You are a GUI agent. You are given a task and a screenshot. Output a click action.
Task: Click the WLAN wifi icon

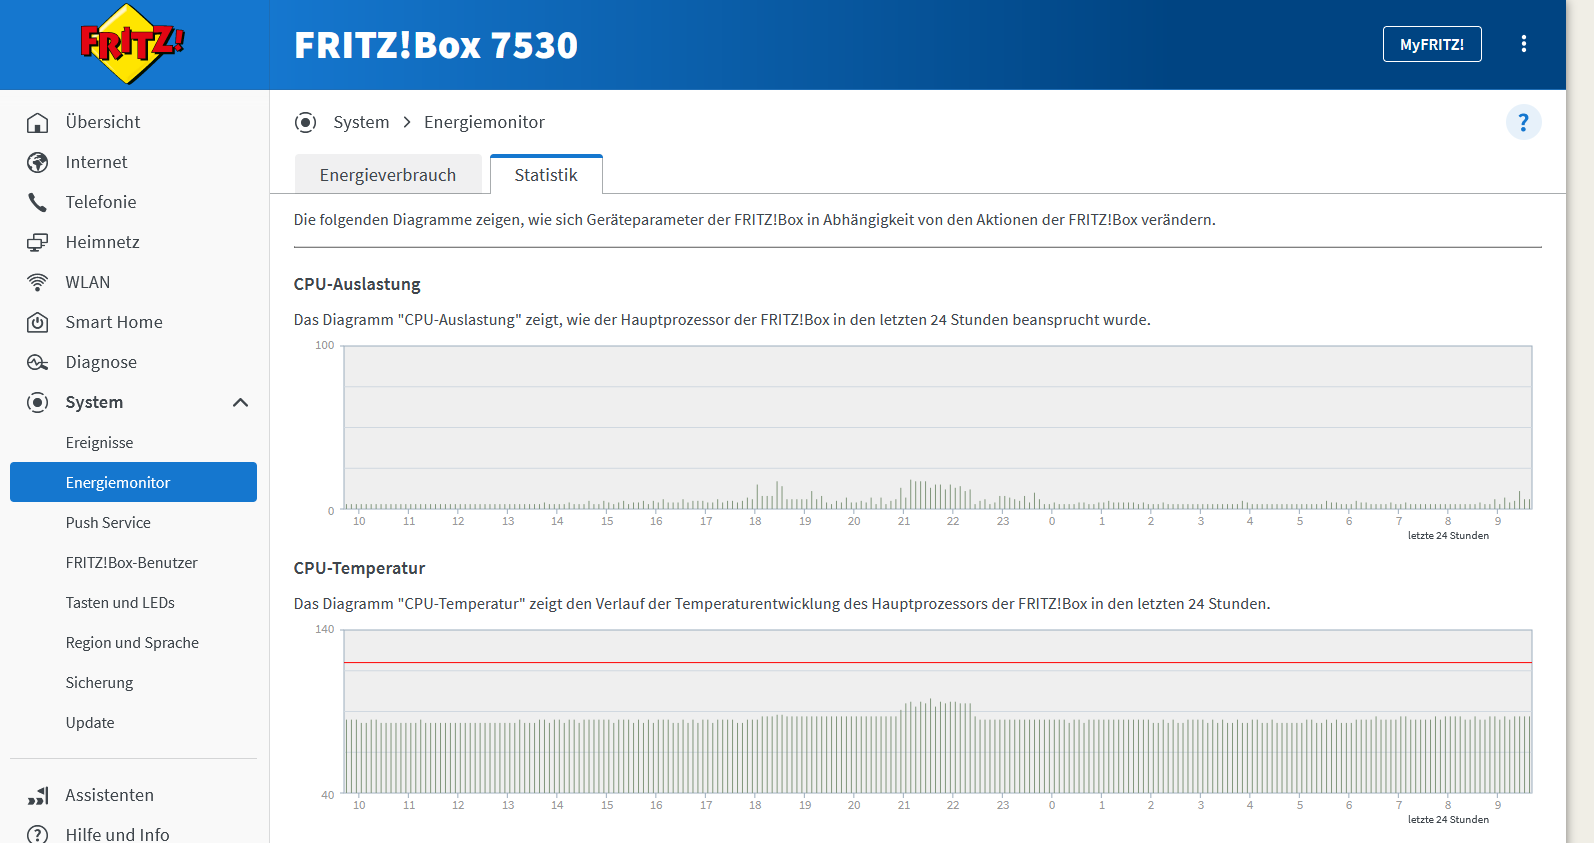tap(37, 282)
